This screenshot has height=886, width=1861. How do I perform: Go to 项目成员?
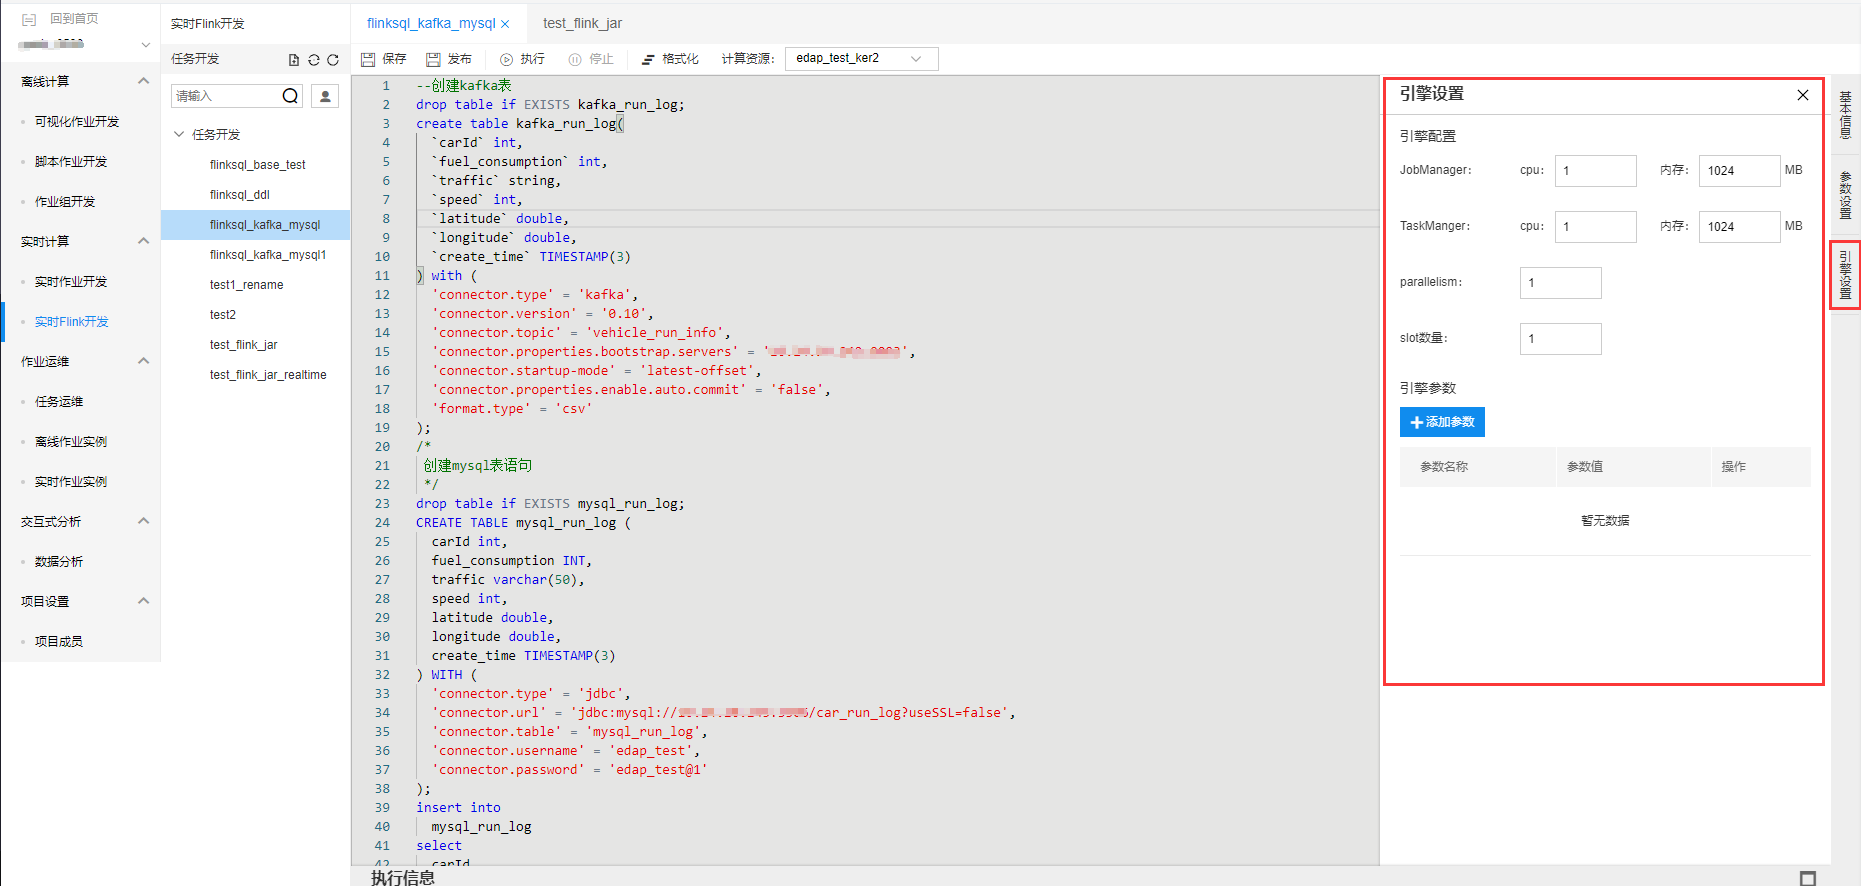tap(59, 641)
